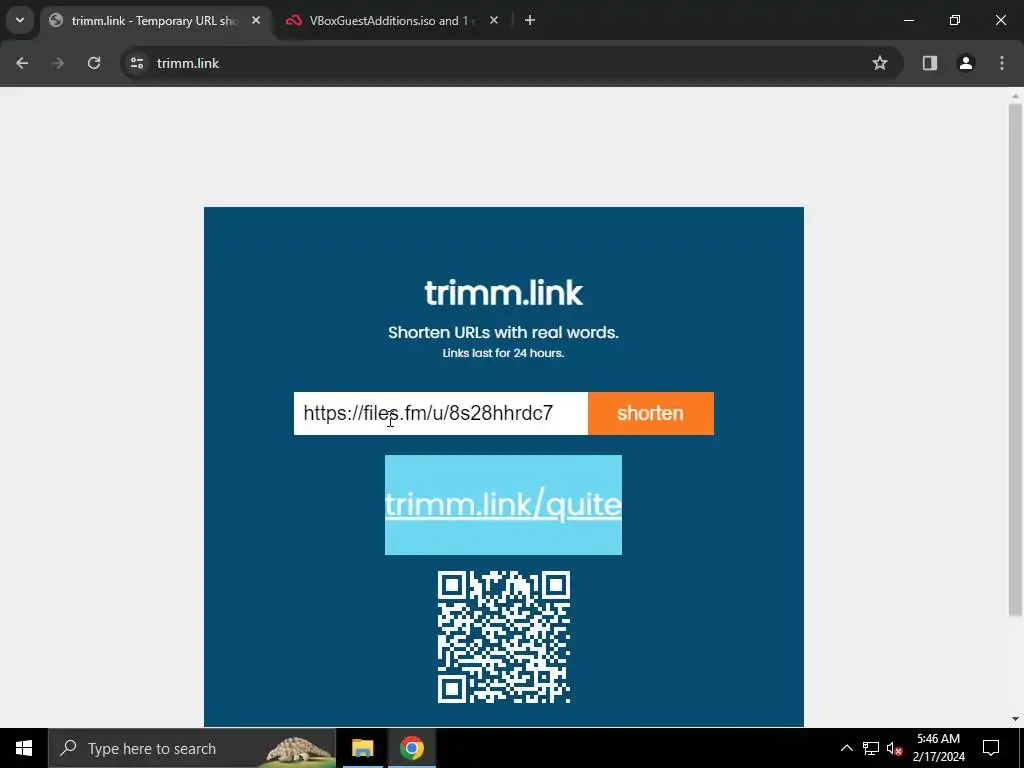Click the taskbar search box

click(x=192, y=748)
